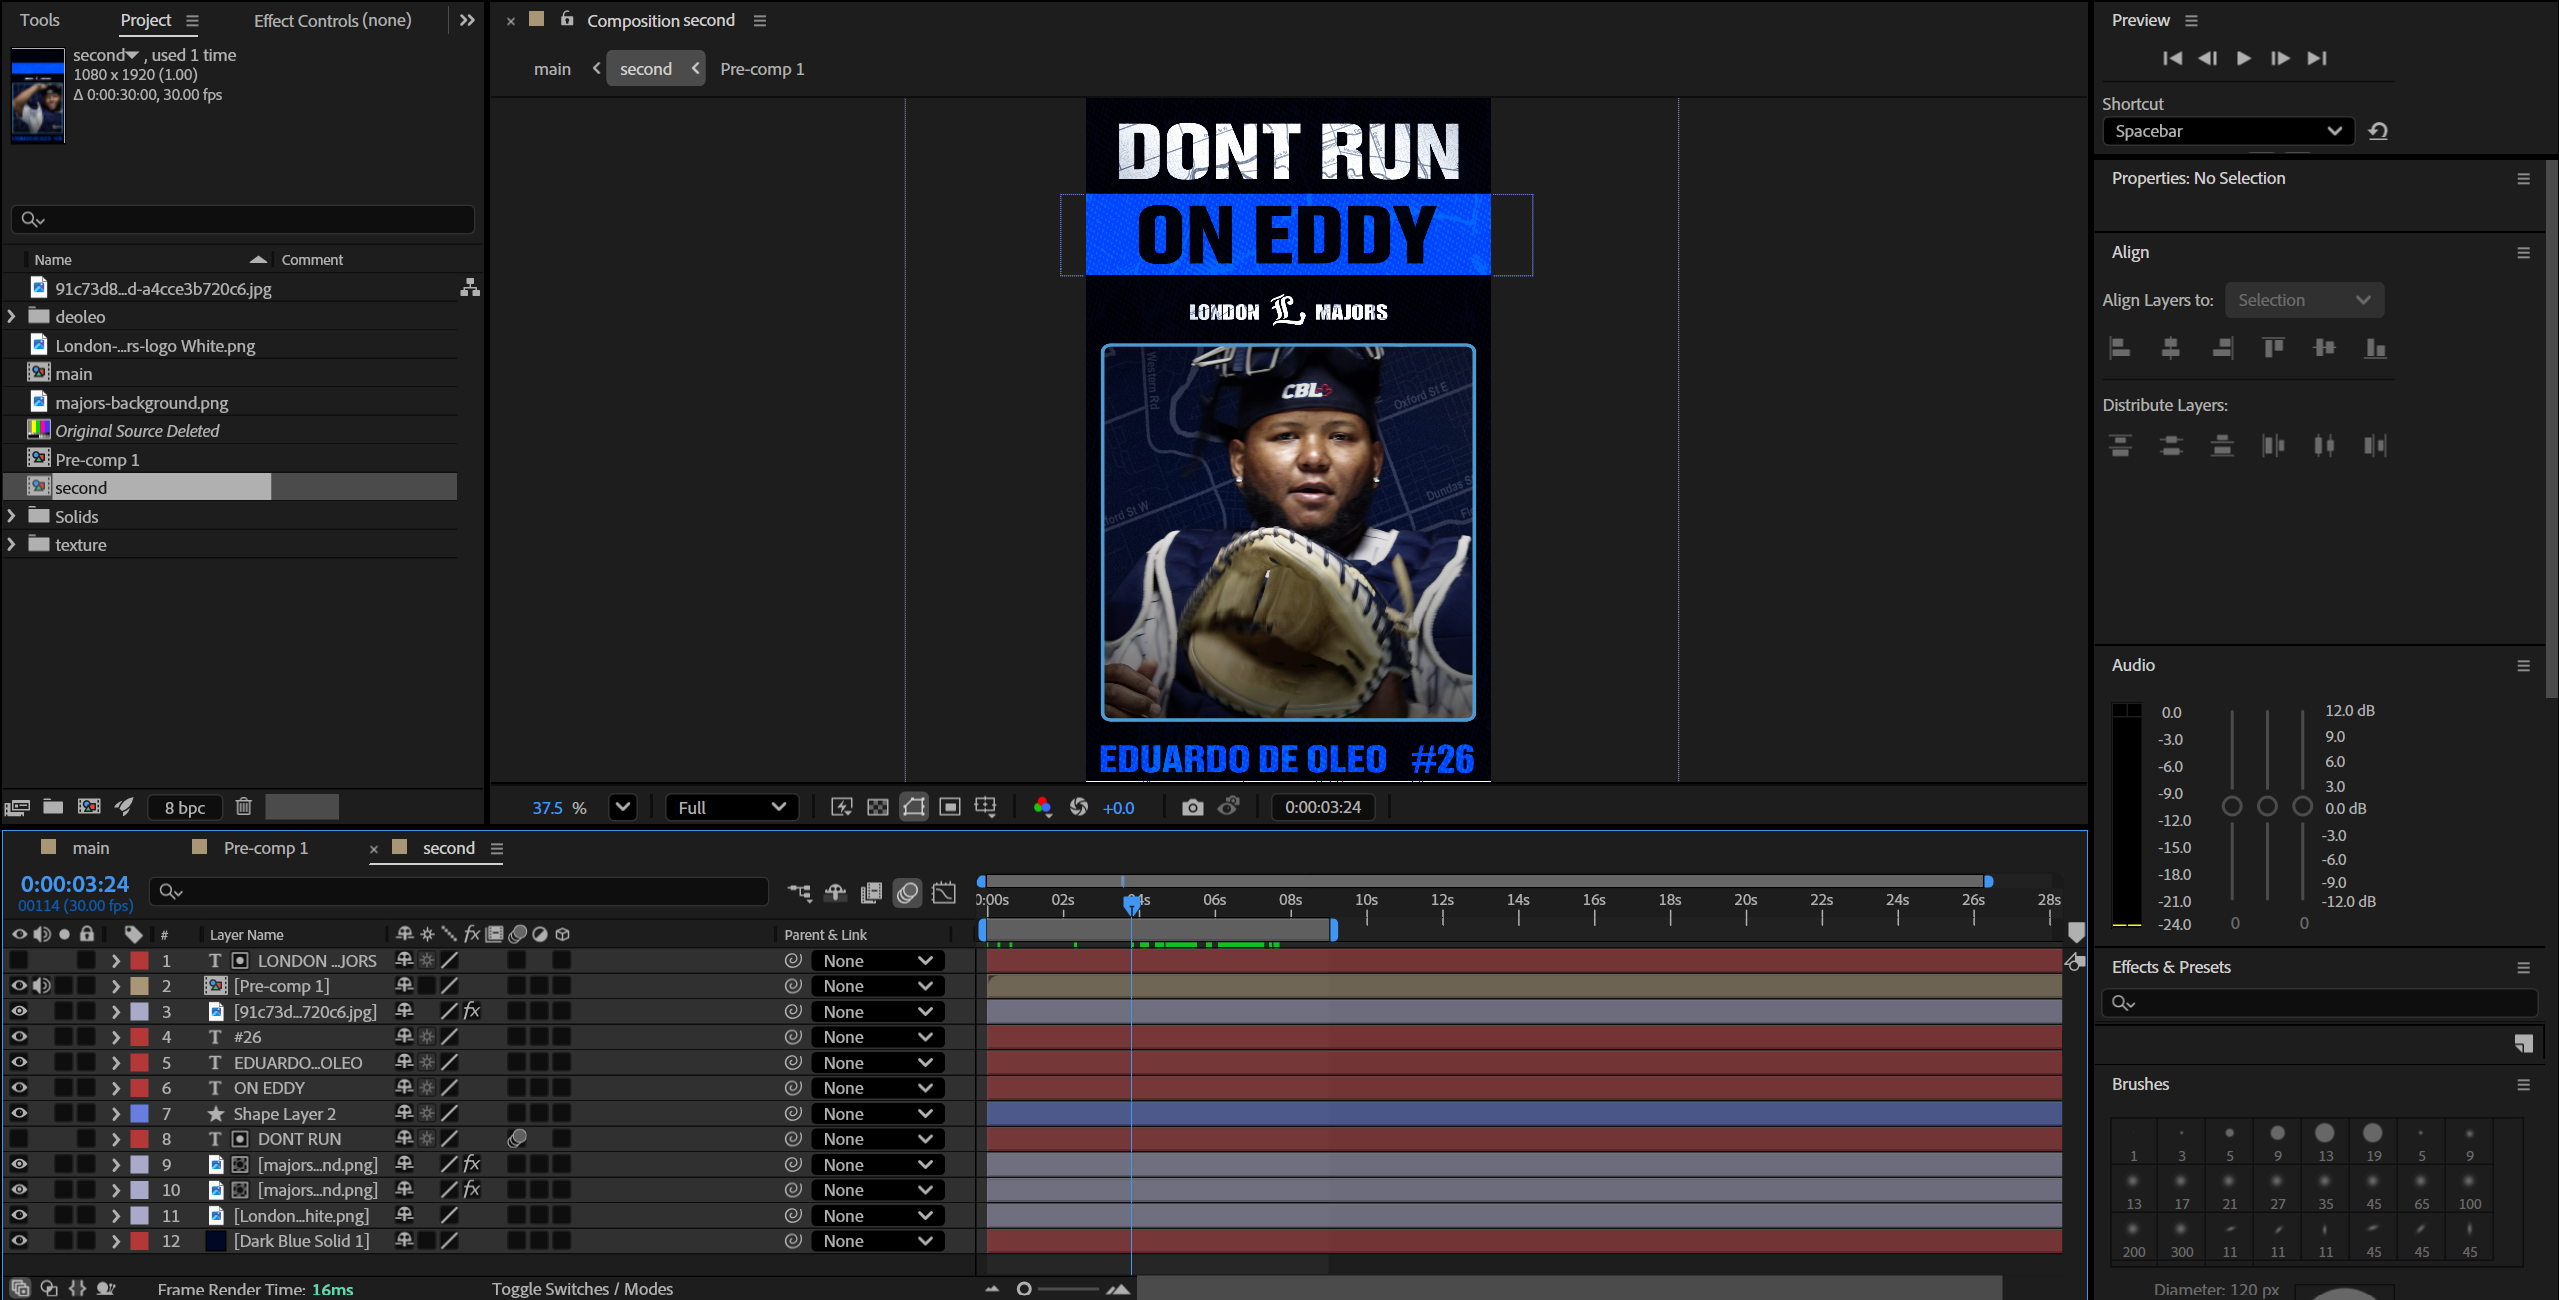Click the Tools panel tab

39,20
